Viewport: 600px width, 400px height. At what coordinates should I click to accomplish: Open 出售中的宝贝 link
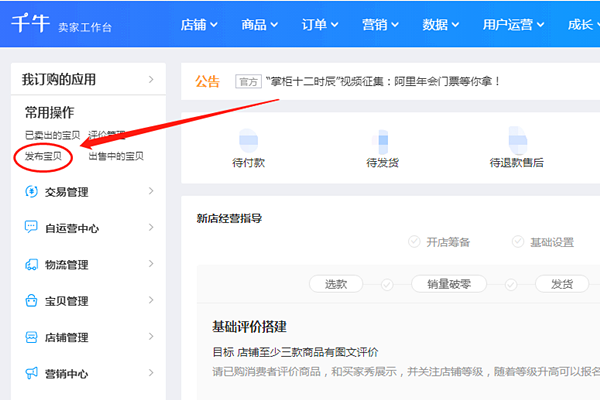tap(116, 156)
